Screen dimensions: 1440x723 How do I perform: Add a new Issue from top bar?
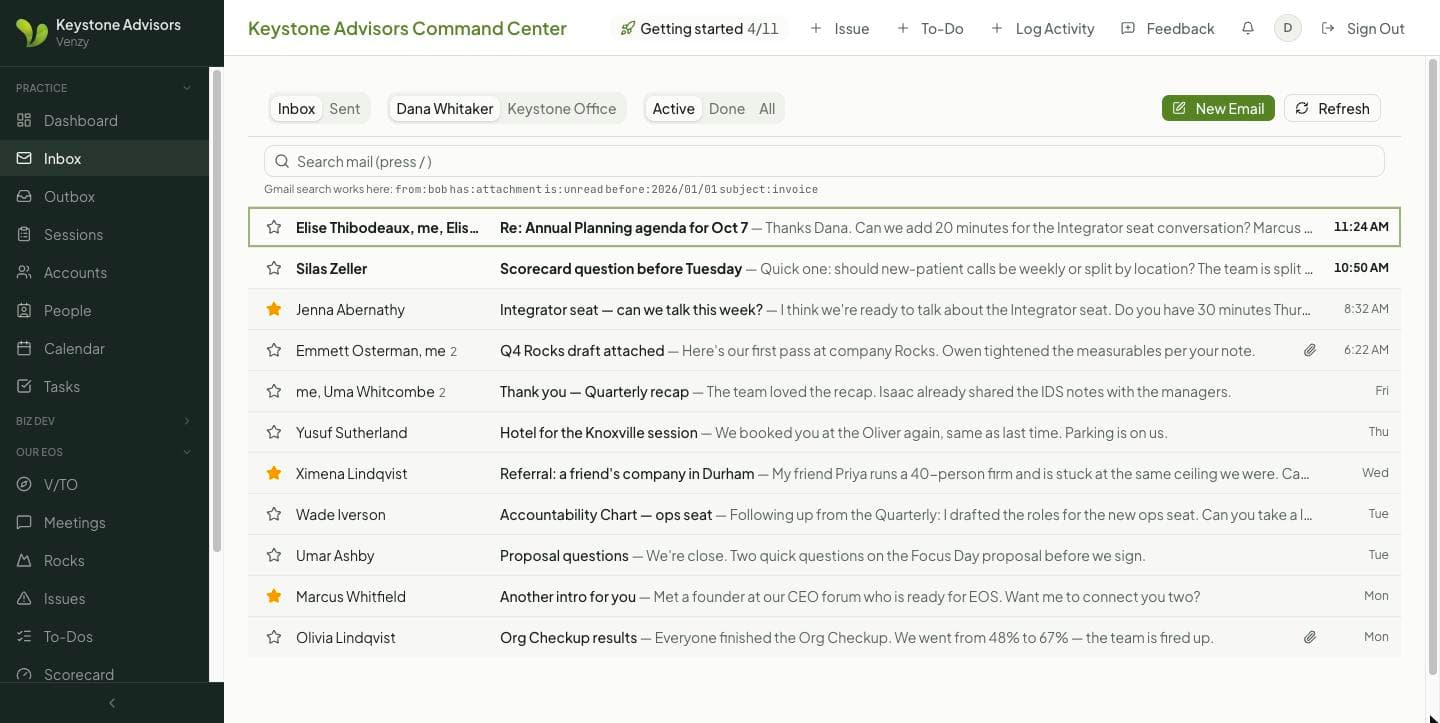coord(840,28)
